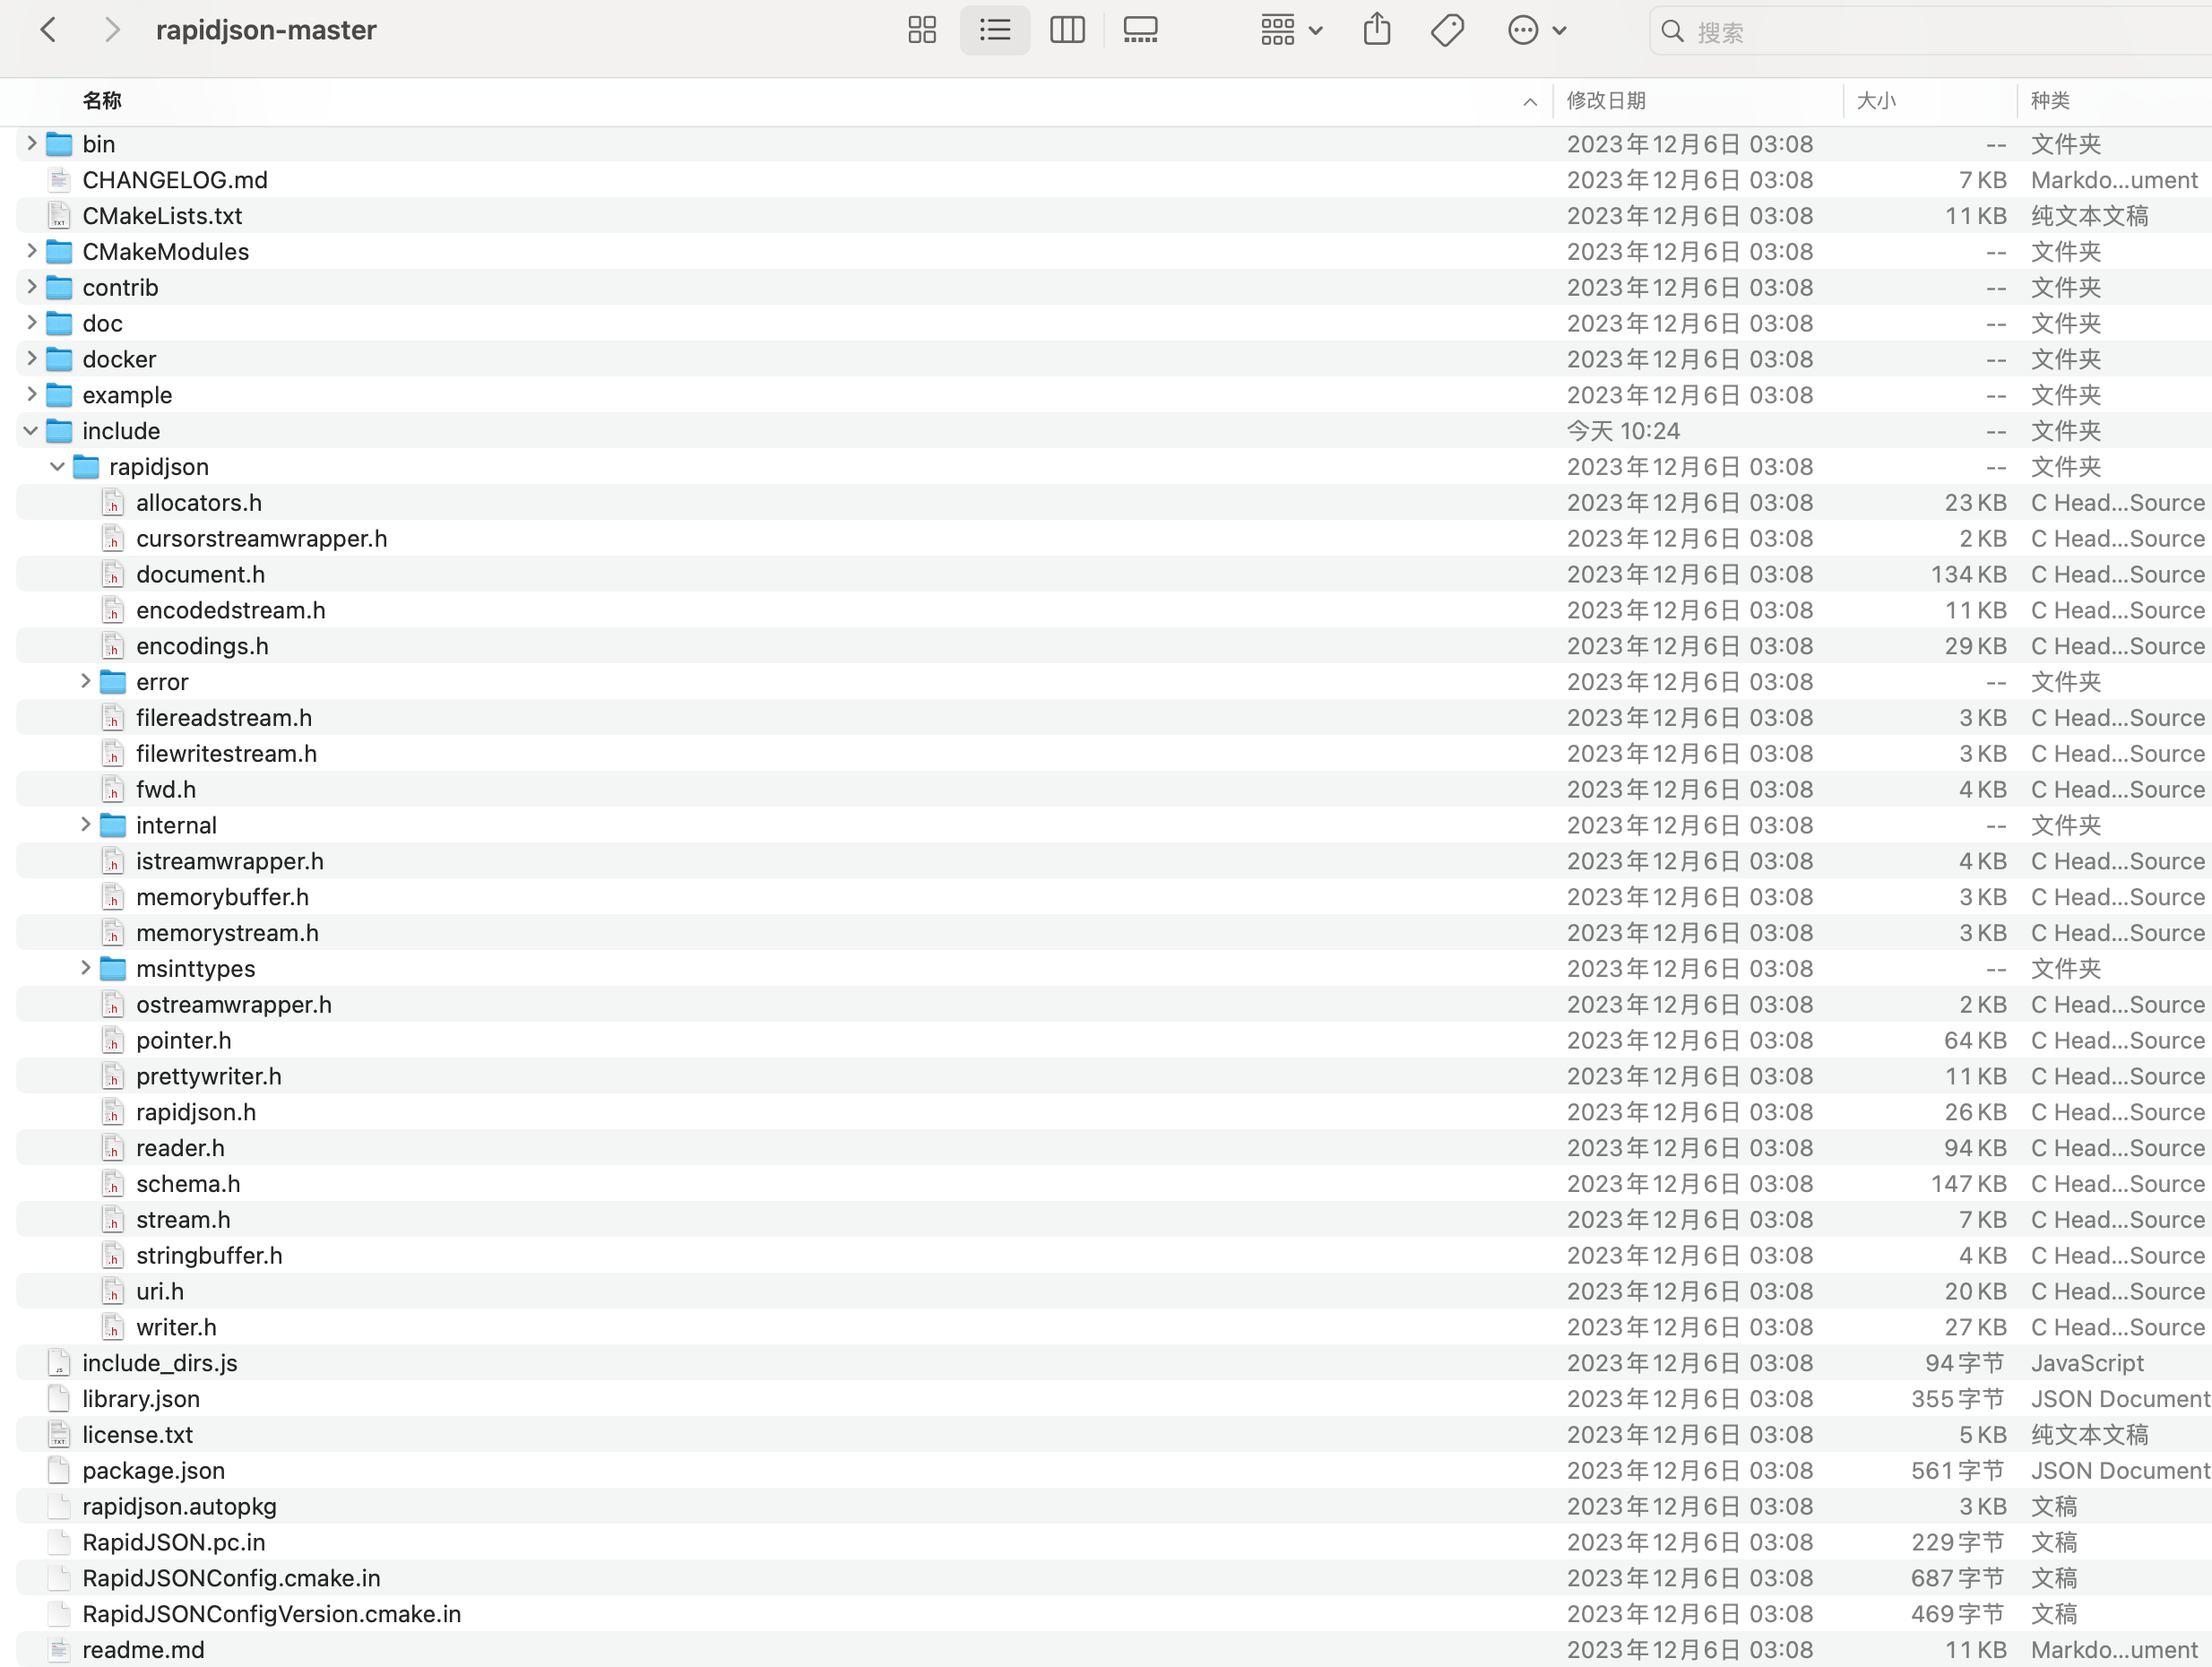Screen dimensions: 2212x1667
Task: Switch to icon grid view
Action: click(921, 30)
